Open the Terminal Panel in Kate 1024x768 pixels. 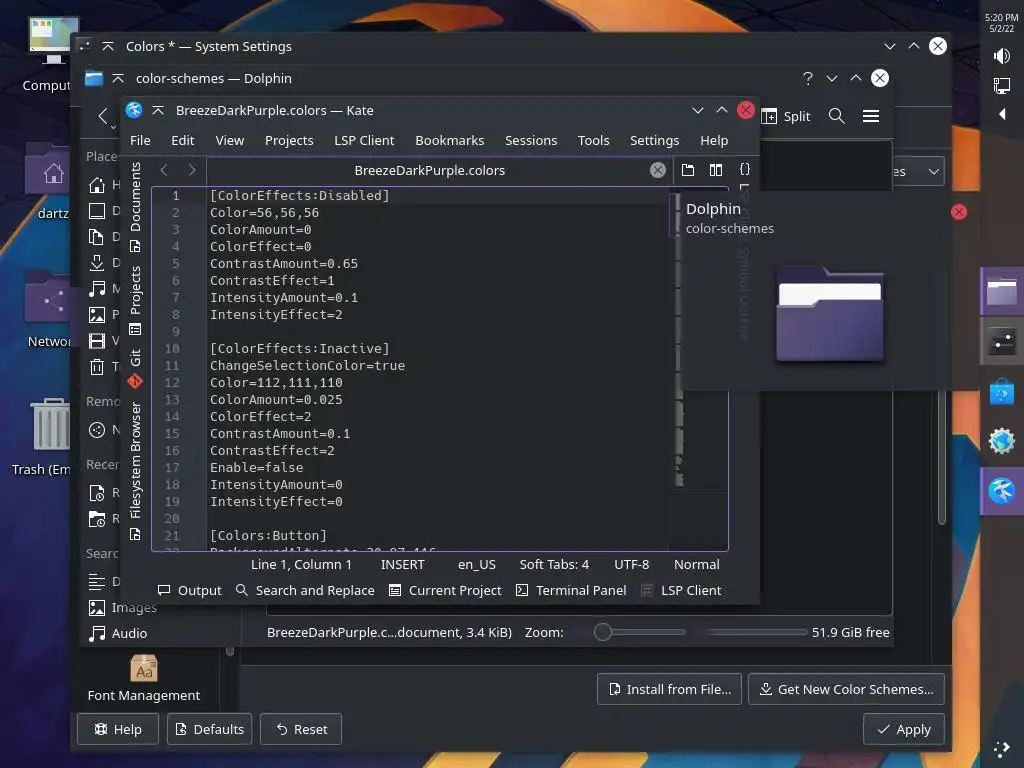571,590
